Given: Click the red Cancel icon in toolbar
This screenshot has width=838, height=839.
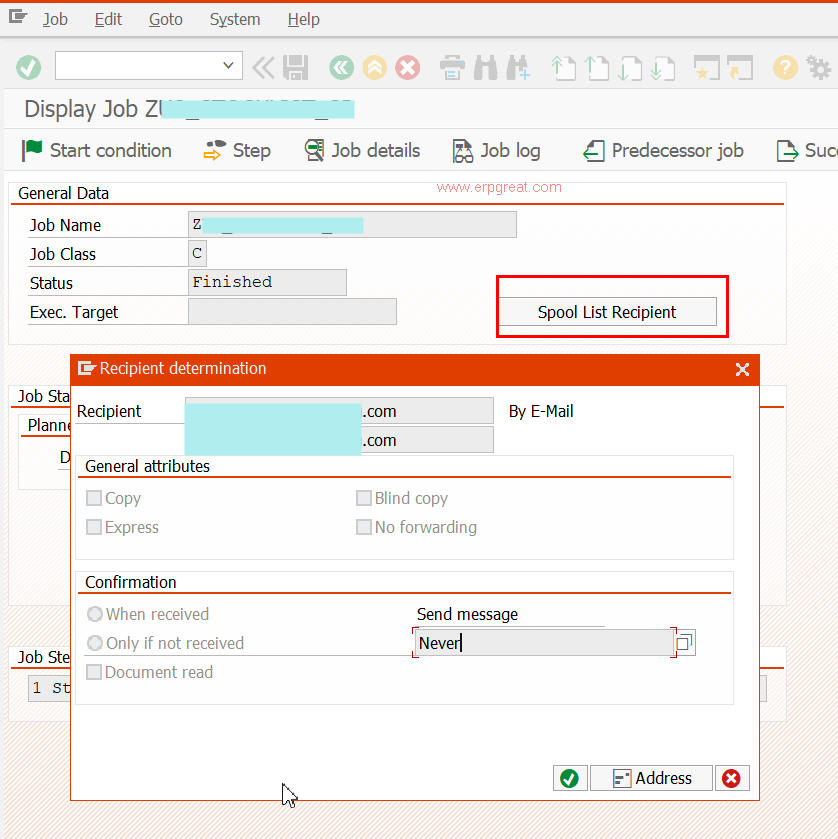Looking at the screenshot, I should pyautogui.click(x=408, y=68).
